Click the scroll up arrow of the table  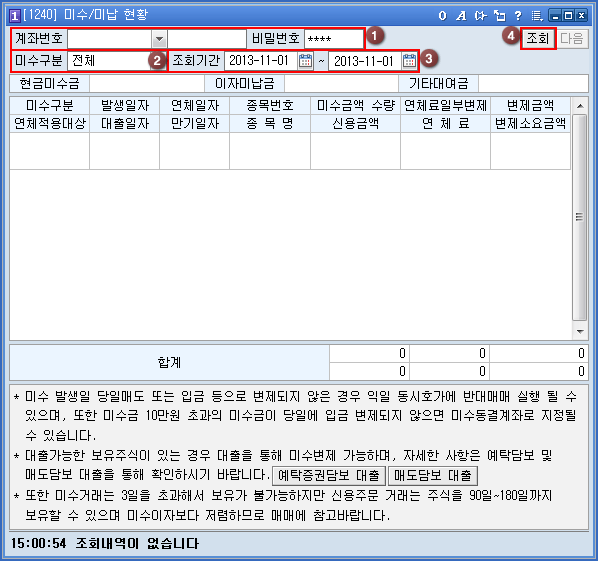click(x=580, y=106)
